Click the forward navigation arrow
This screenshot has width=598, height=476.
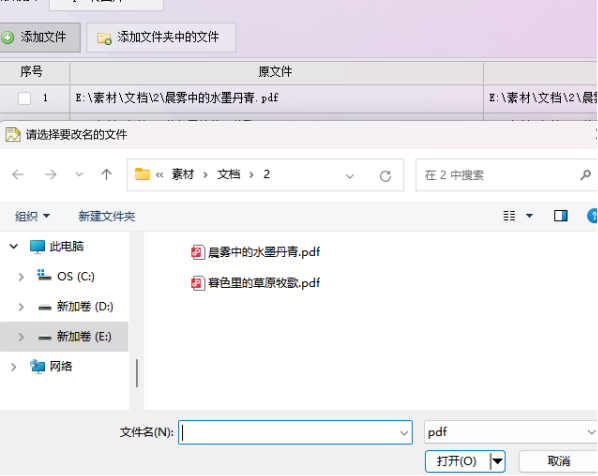[x=50, y=175]
